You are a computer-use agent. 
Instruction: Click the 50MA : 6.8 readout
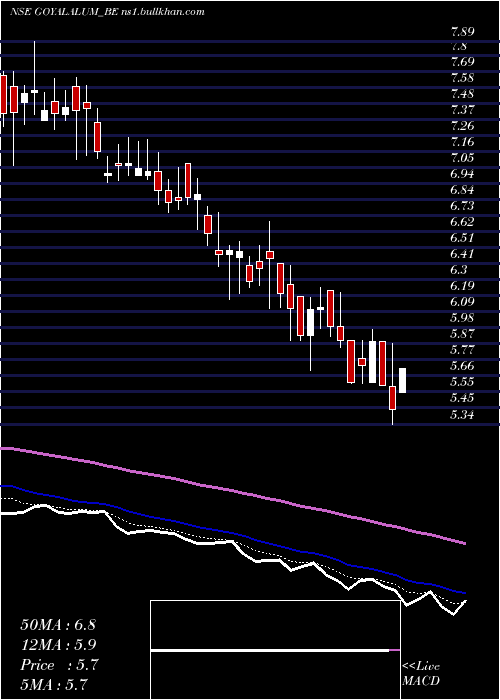(x=58, y=625)
